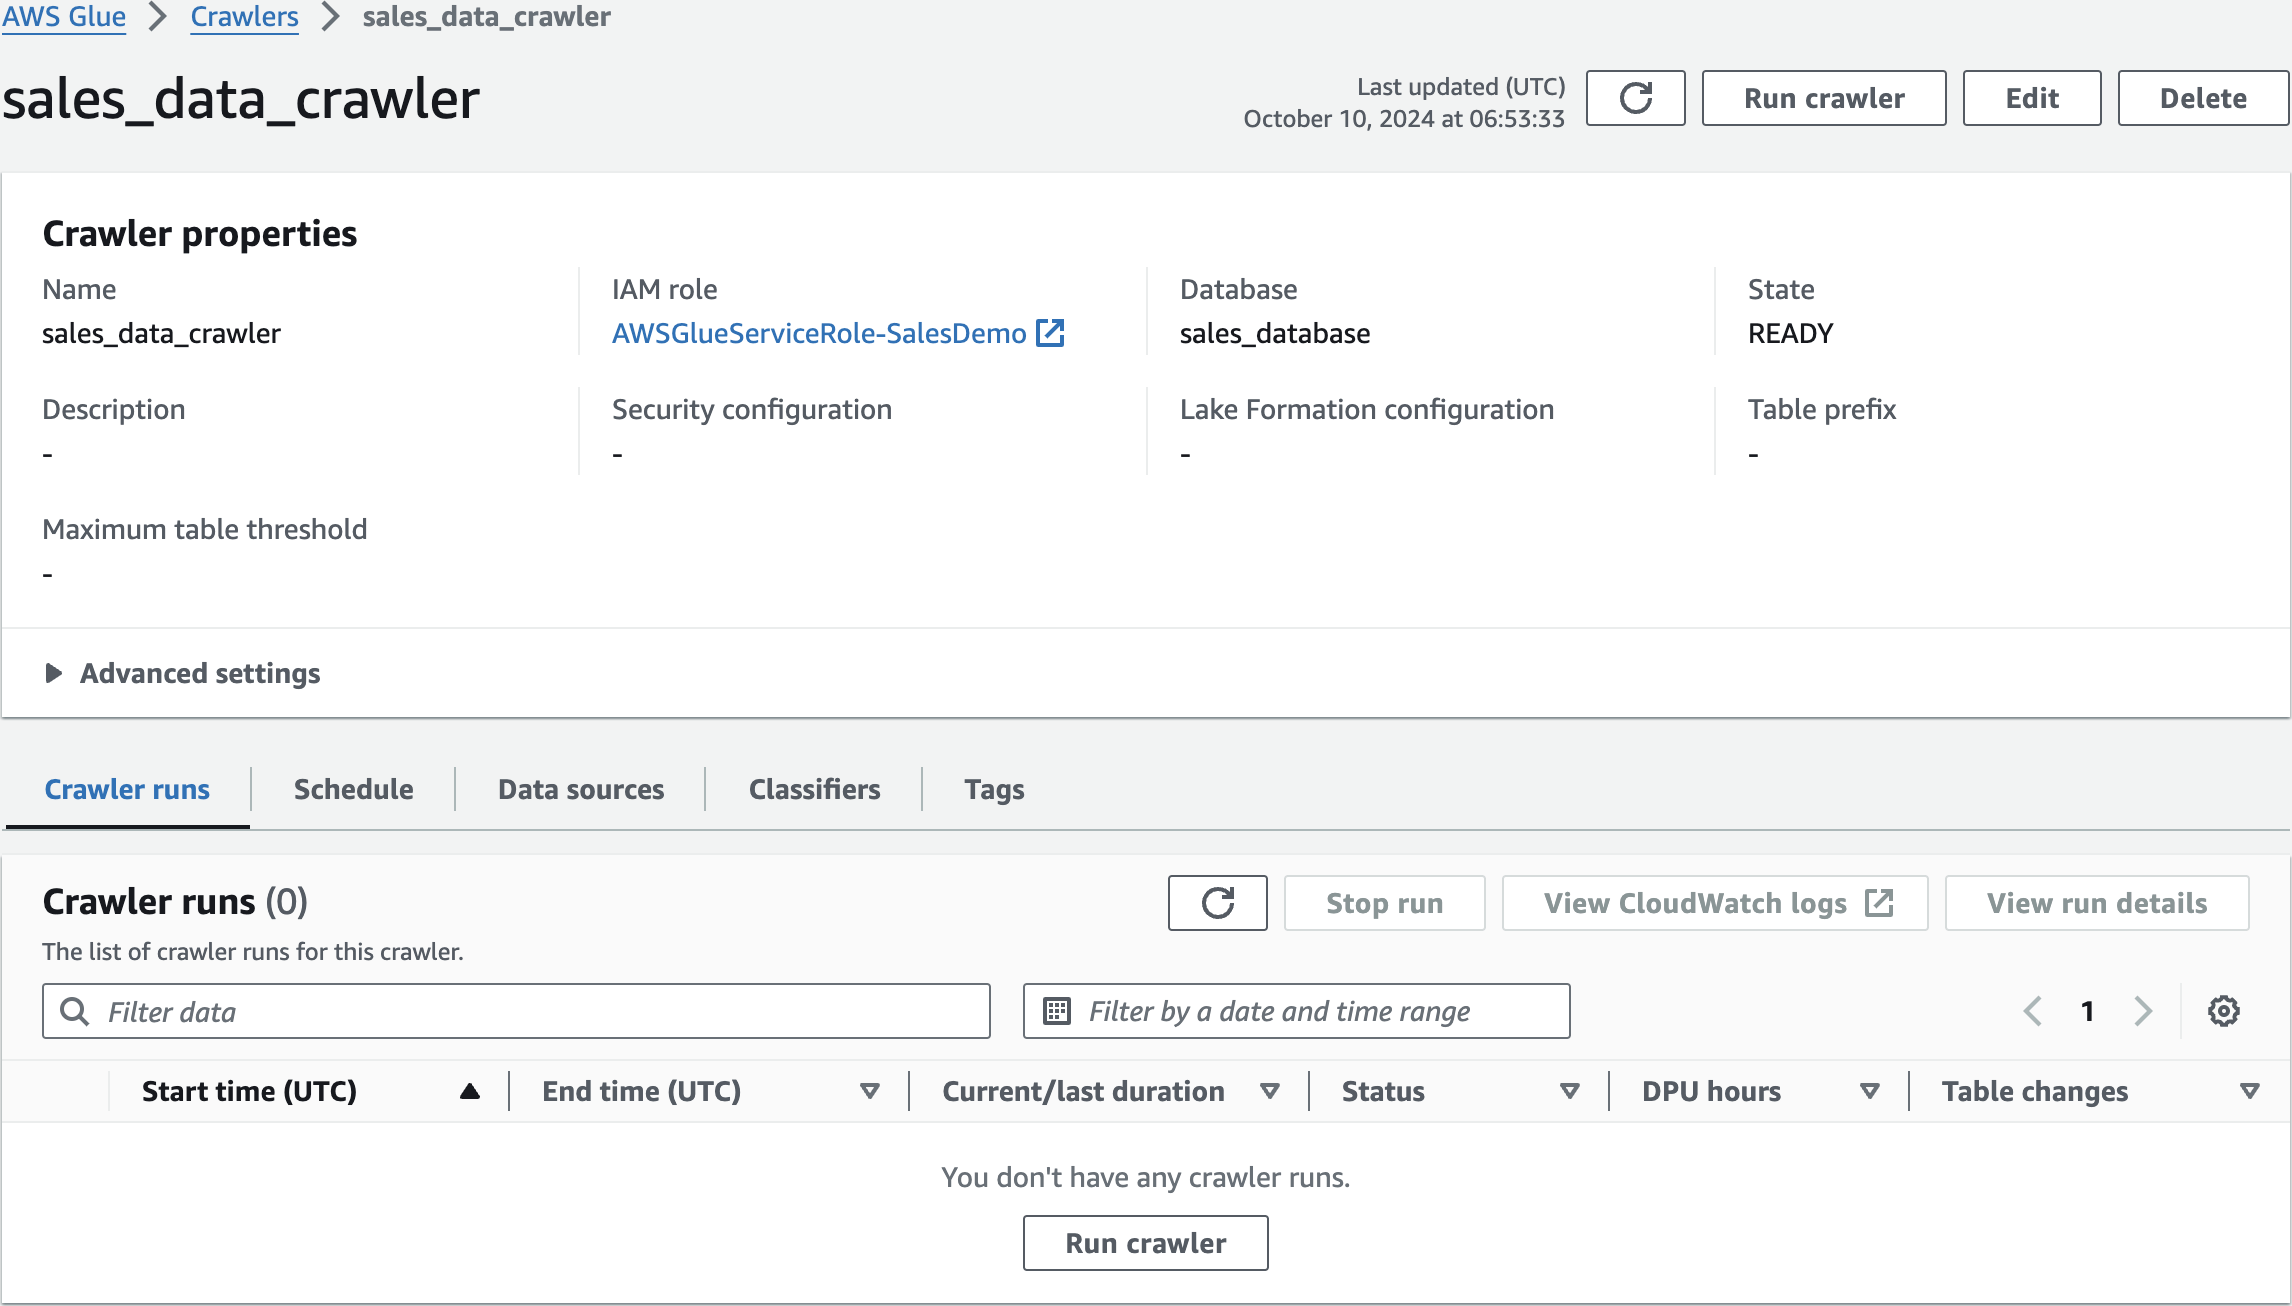Click the Filter data search field
The width and height of the screenshot is (2292, 1306).
(540, 1011)
